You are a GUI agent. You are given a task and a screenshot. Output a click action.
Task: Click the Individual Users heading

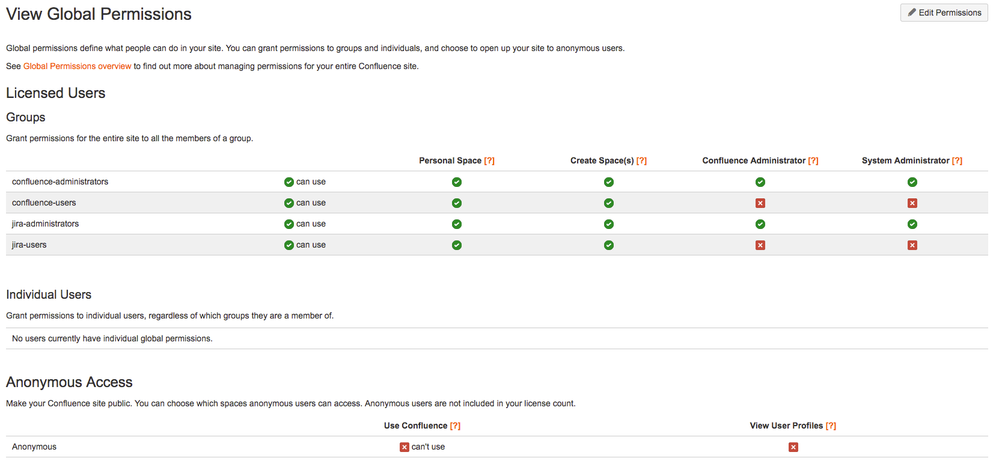[49, 295]
